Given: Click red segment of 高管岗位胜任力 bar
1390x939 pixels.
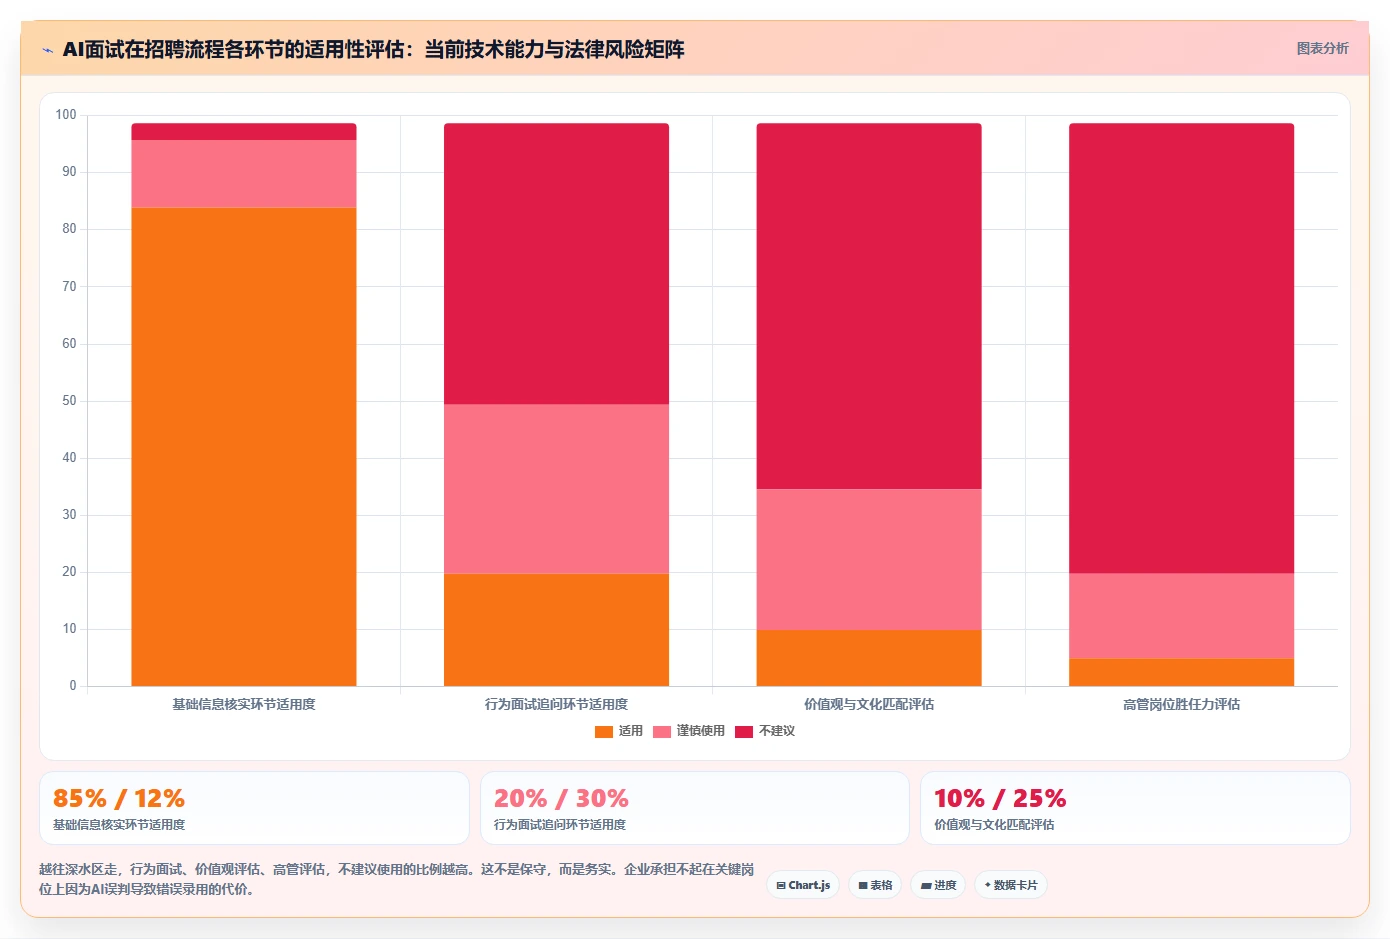Looking at the screenshot, I should 1181,348.
